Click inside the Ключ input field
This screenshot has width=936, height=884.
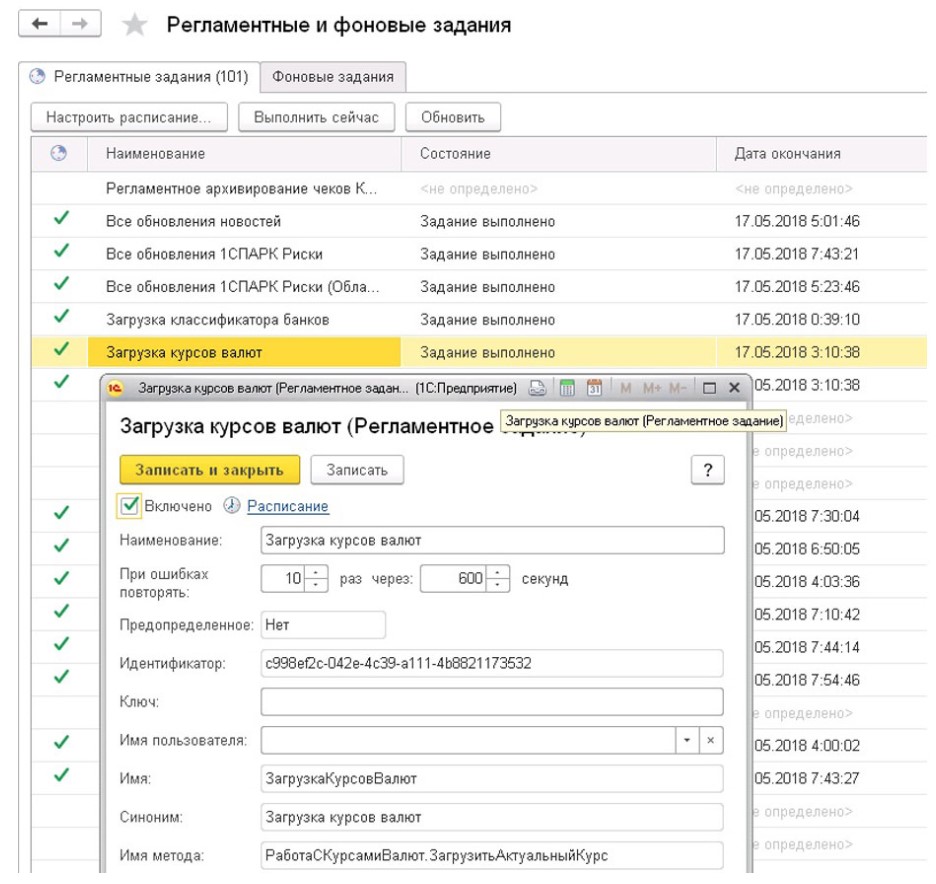pyautogui.click(x=450, y=701)
